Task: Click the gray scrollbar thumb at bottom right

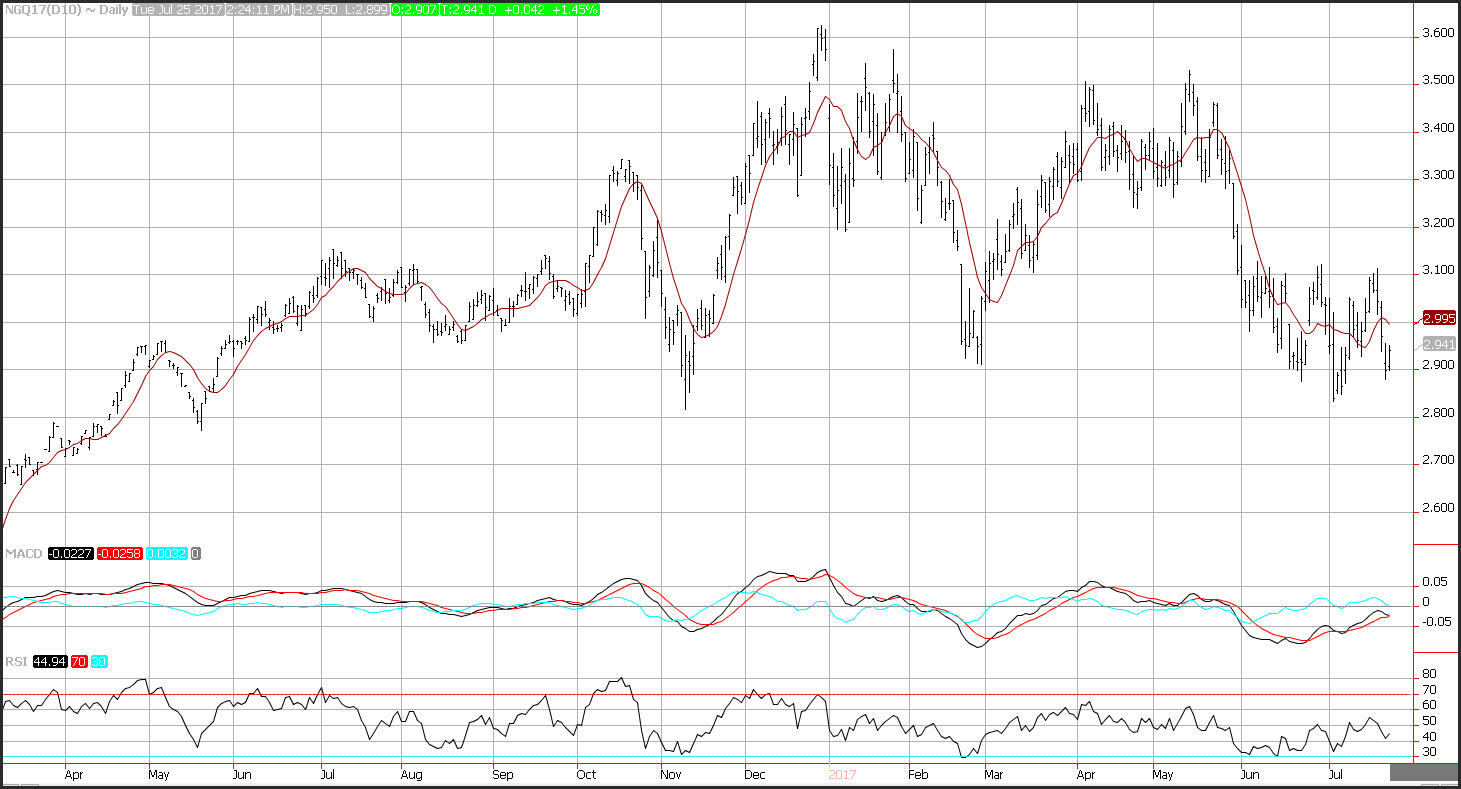Action: click(1423, 771)
